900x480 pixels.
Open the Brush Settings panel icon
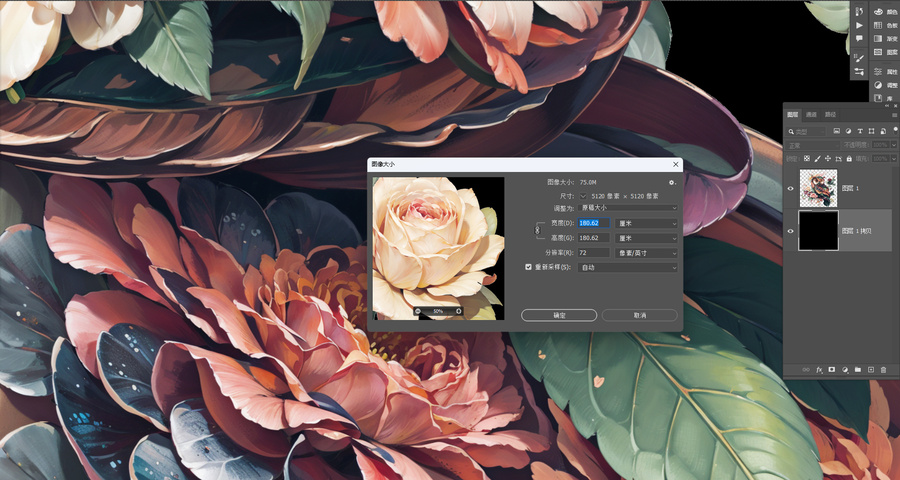pos(859,57)
